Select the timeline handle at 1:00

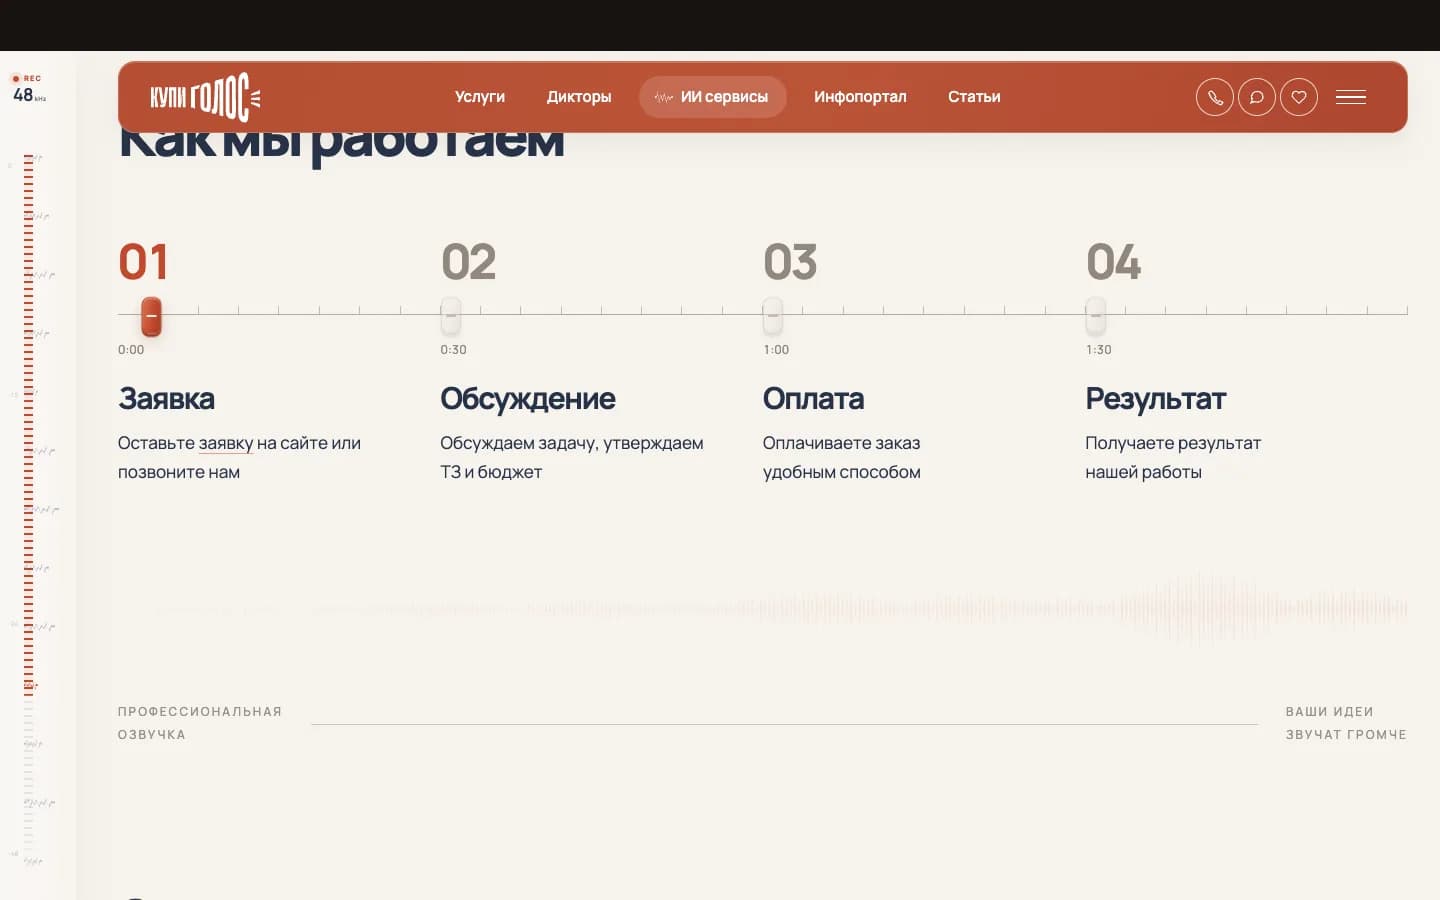(773, 316)
